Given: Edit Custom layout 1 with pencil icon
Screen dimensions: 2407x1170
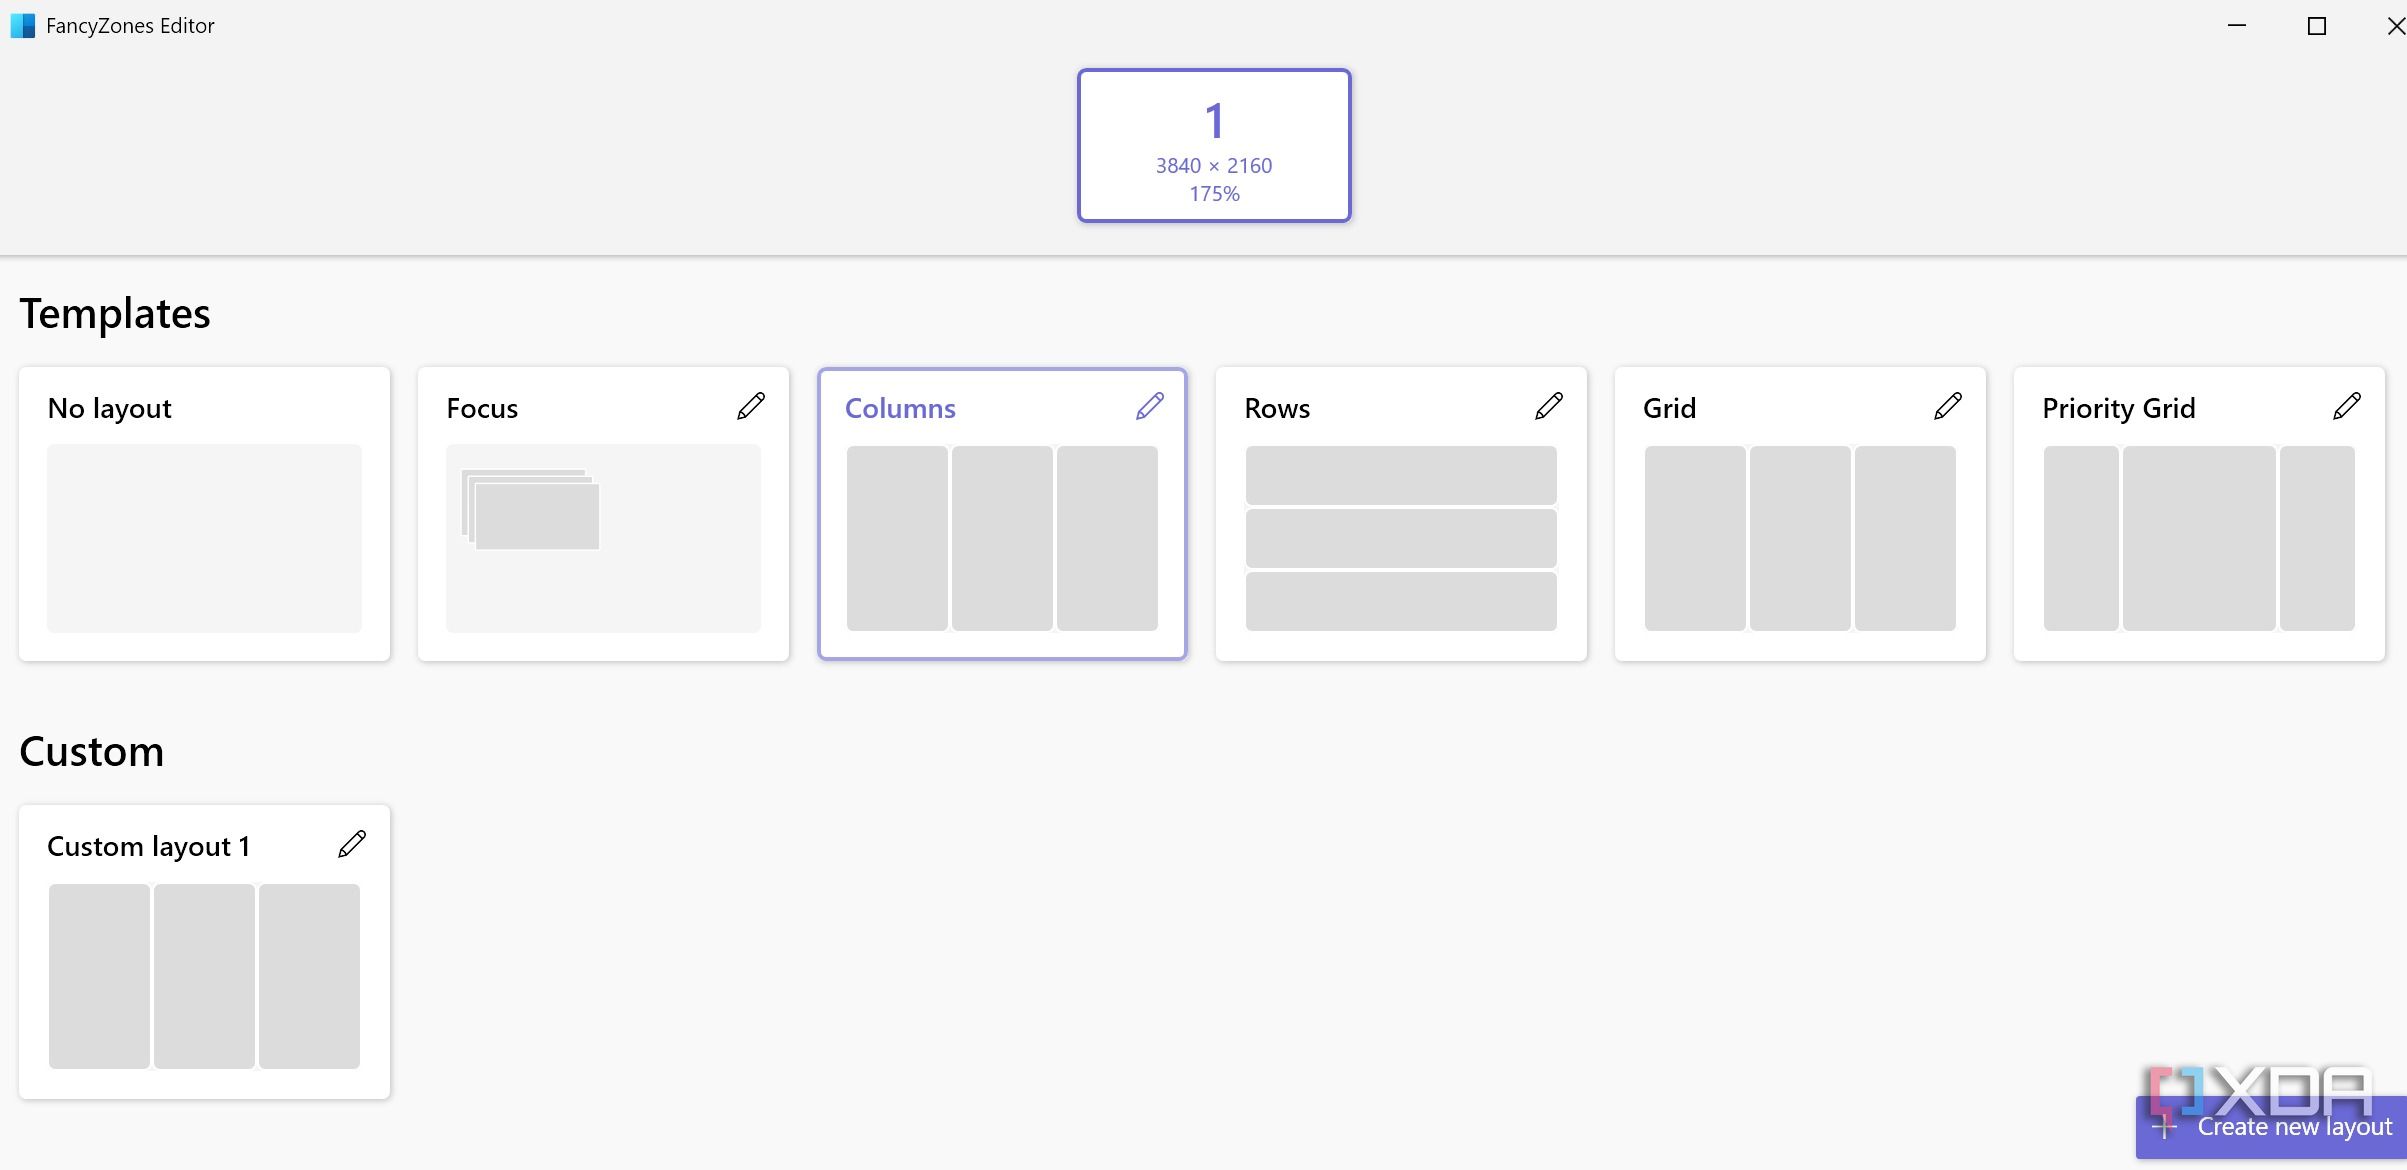Looking at the screenshot, I should [x=352, y=844].
